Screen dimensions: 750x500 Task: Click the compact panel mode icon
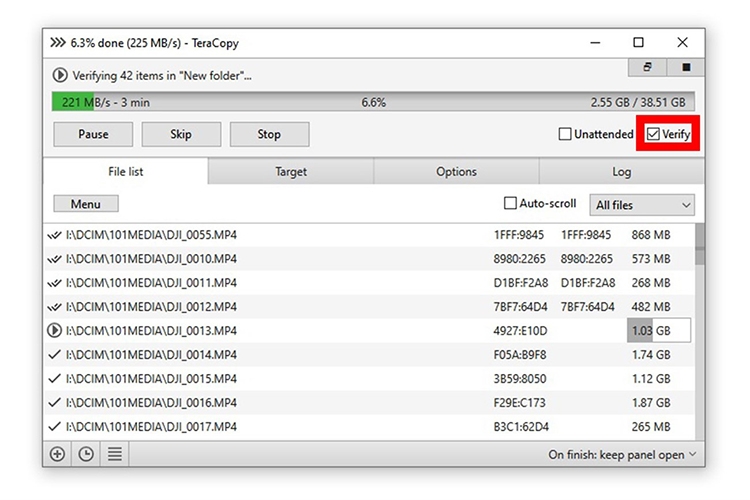pyautogui.click(x=647, y=67)
